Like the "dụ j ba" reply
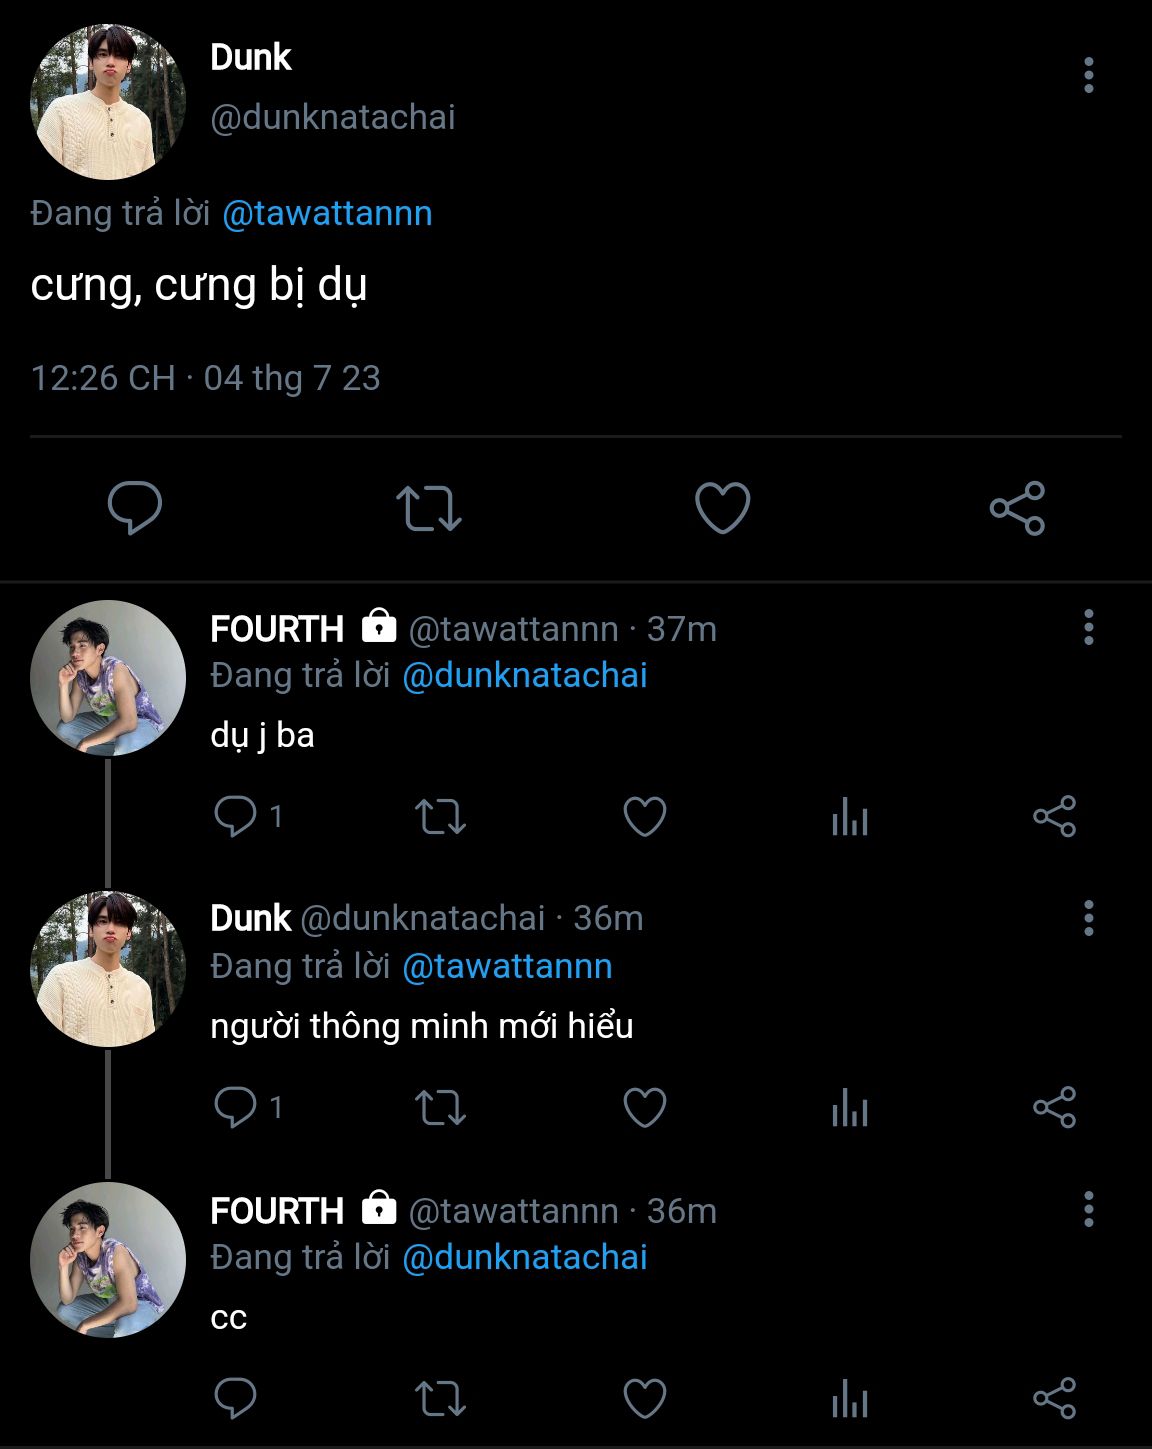The image size is (1152, 1449). tap(645, 816)
